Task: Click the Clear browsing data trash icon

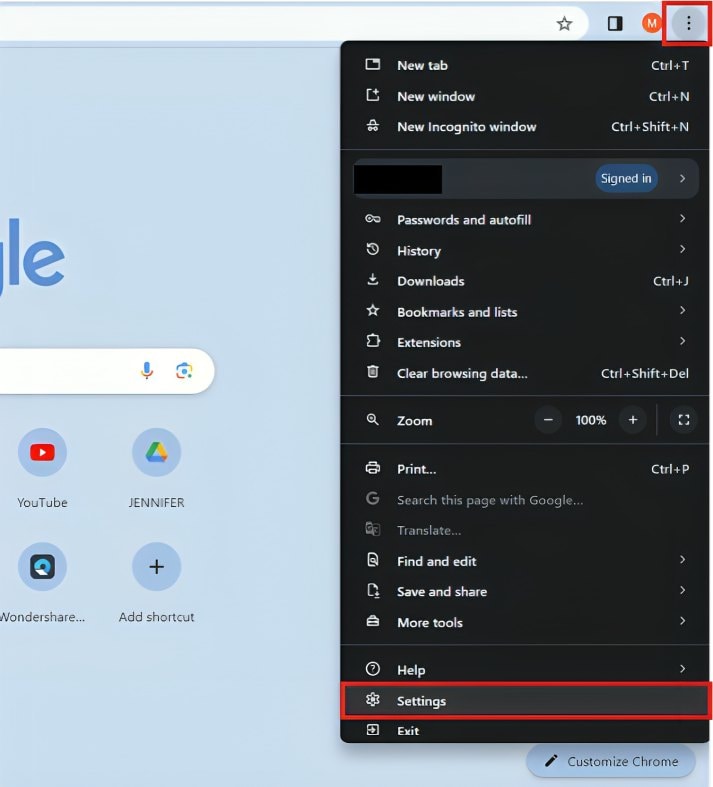Action: coord(373,372)
